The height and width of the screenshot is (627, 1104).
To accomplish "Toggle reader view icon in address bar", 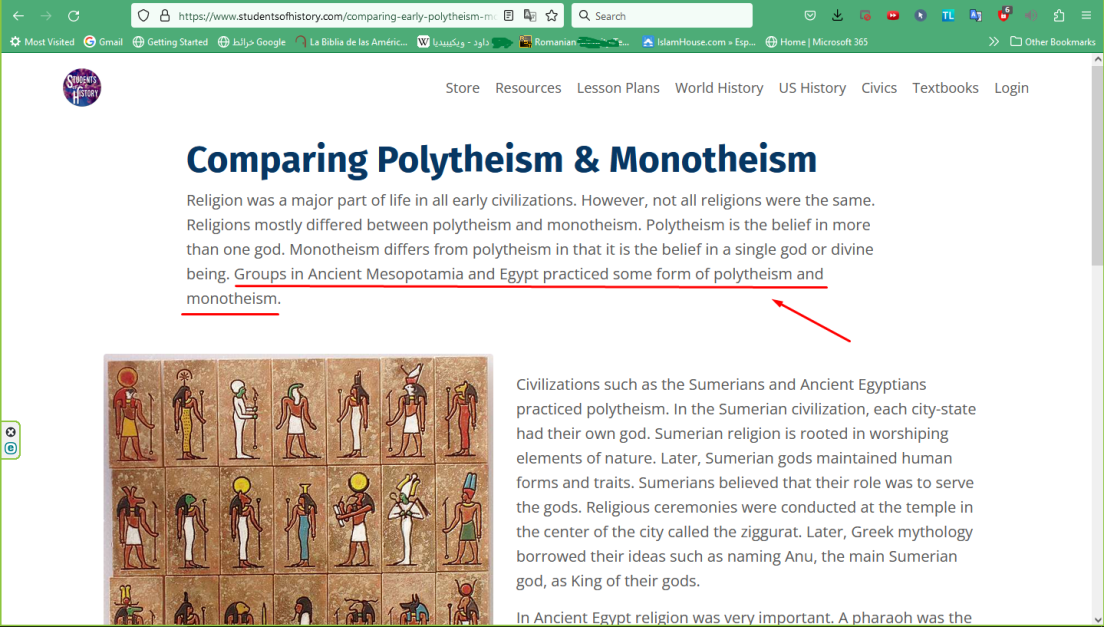I will (508, 15).
